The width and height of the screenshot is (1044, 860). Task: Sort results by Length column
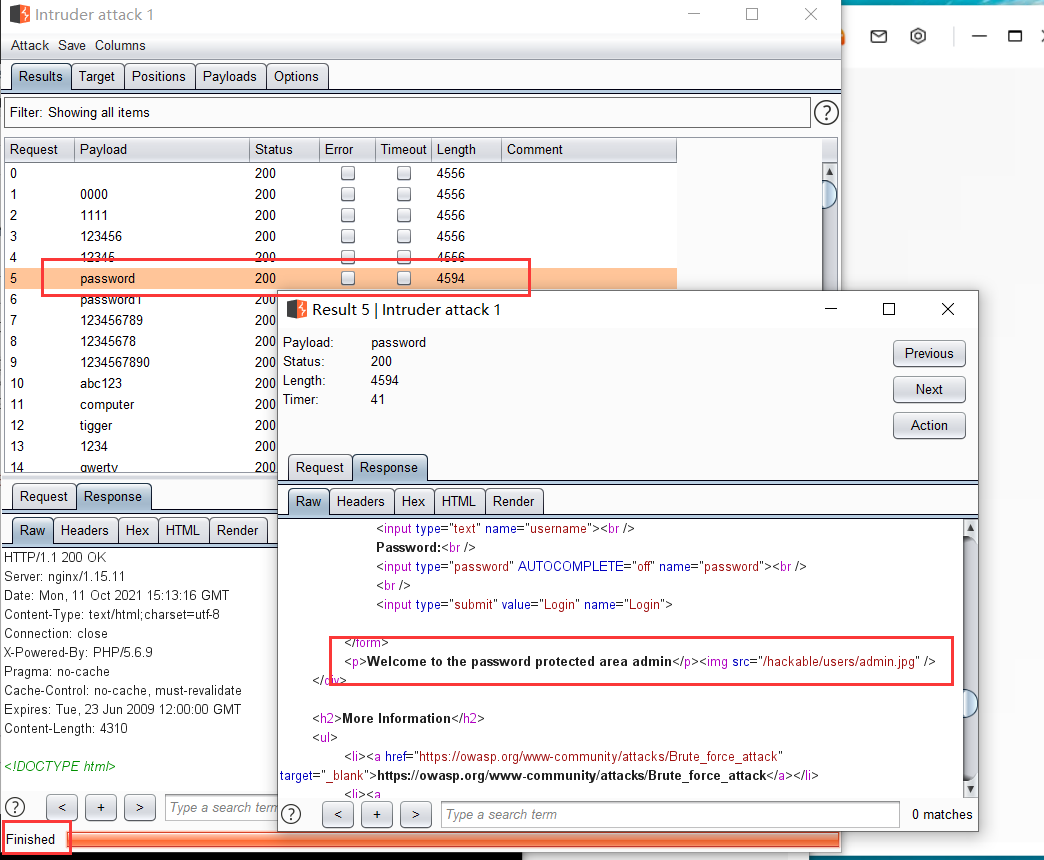[466, 150]
